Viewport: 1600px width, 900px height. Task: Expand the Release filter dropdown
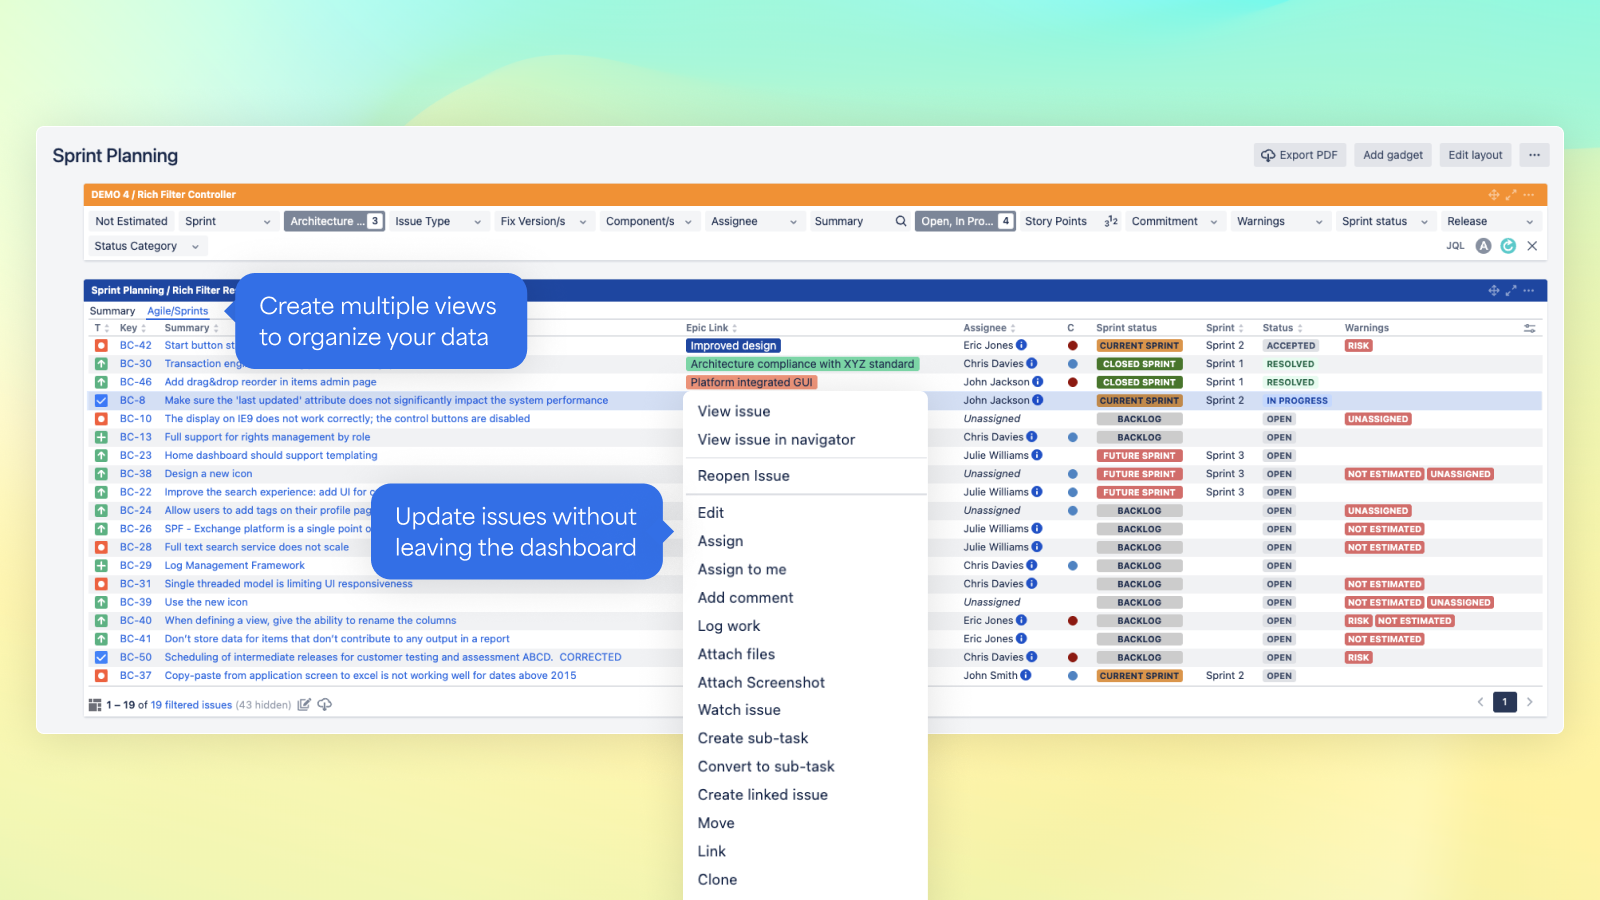pyautogui.click(x=1489, y=221)
